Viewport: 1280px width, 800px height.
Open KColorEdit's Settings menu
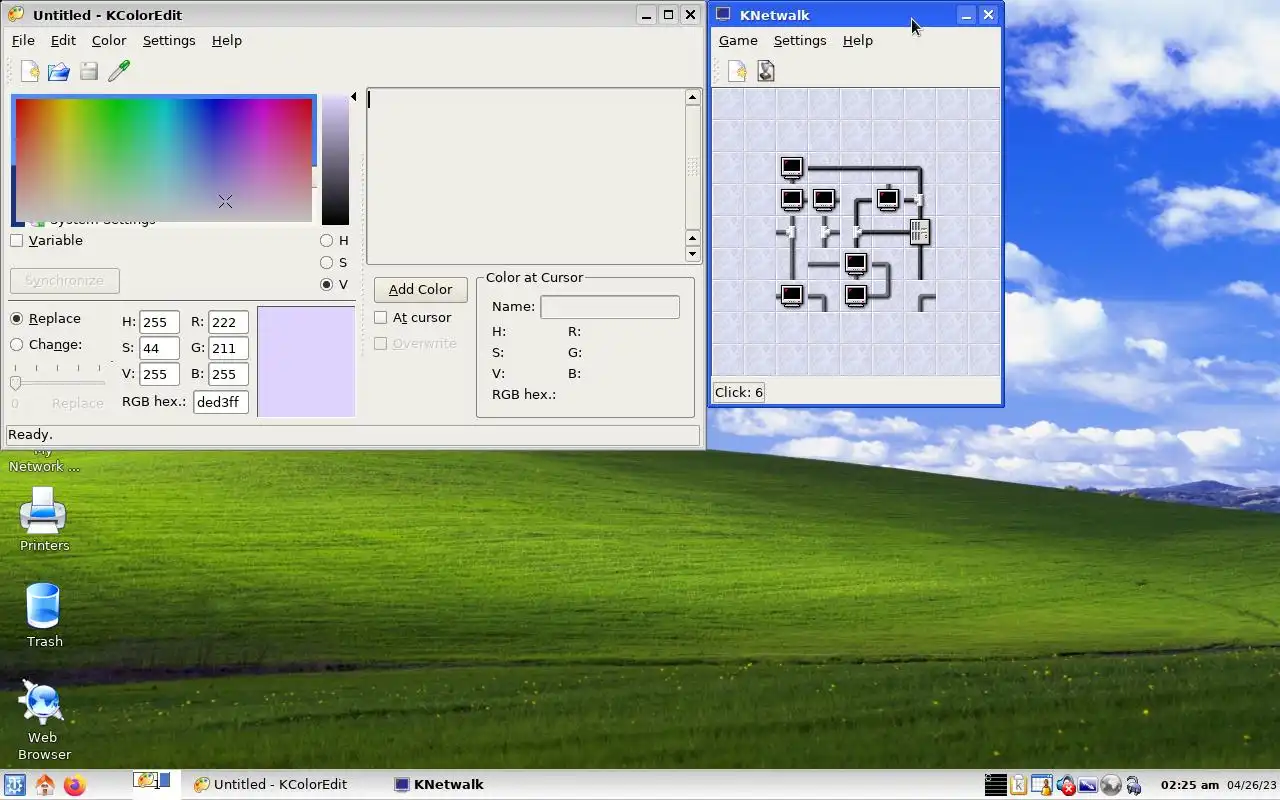point(169,41)
